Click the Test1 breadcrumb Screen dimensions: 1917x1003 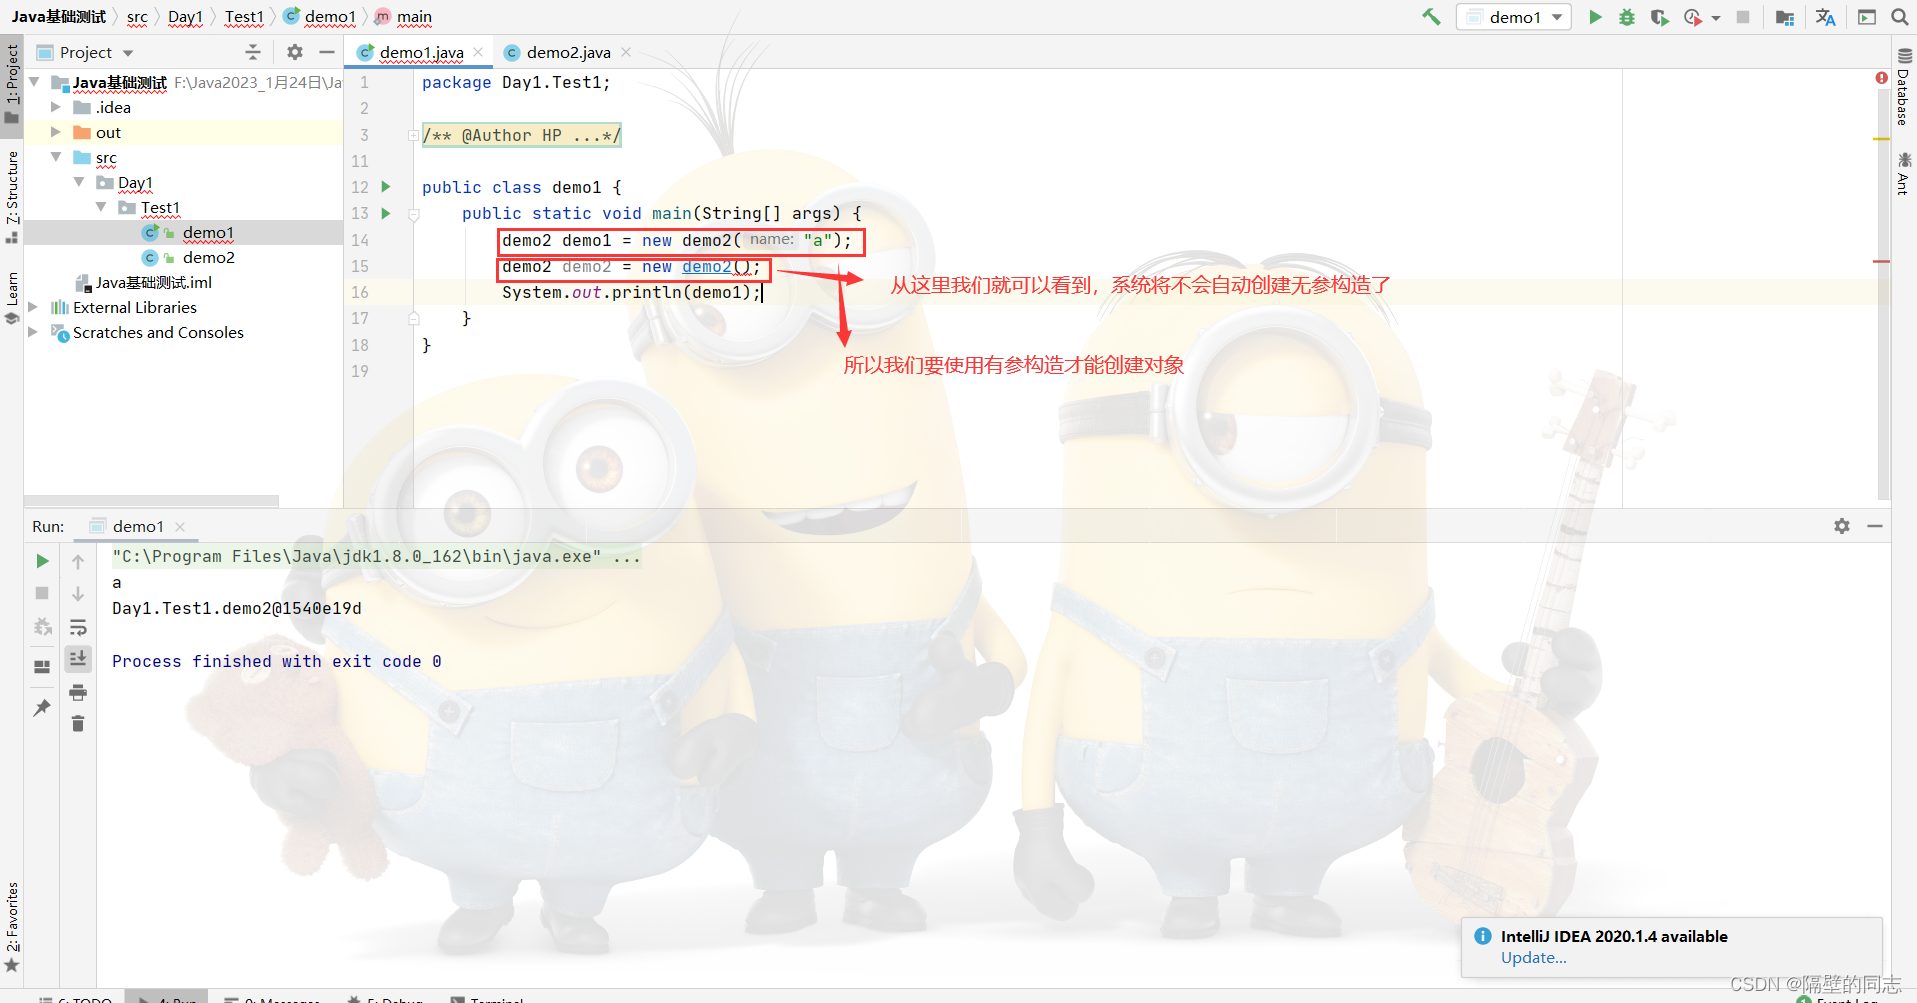pyautogui.click(x=244, y=17)
